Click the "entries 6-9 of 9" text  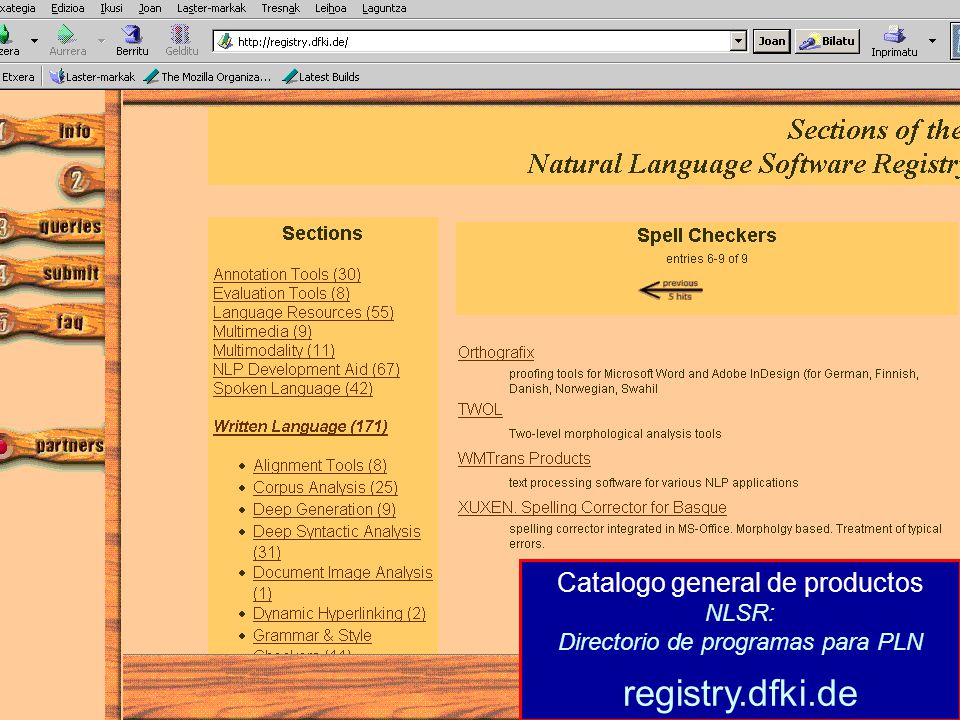(707, 258)
